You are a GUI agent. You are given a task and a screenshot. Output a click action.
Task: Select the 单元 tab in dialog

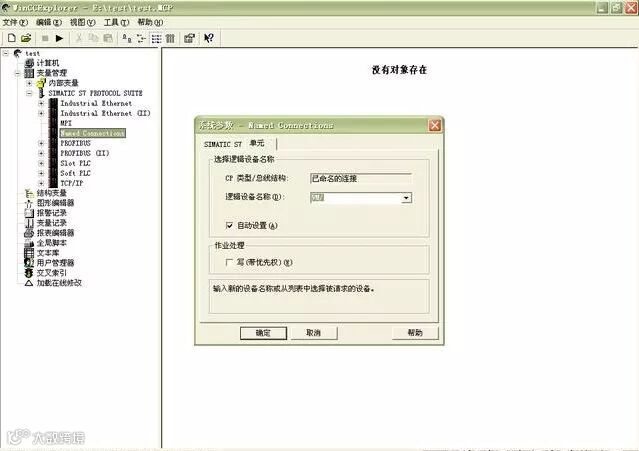pos(257,143)
